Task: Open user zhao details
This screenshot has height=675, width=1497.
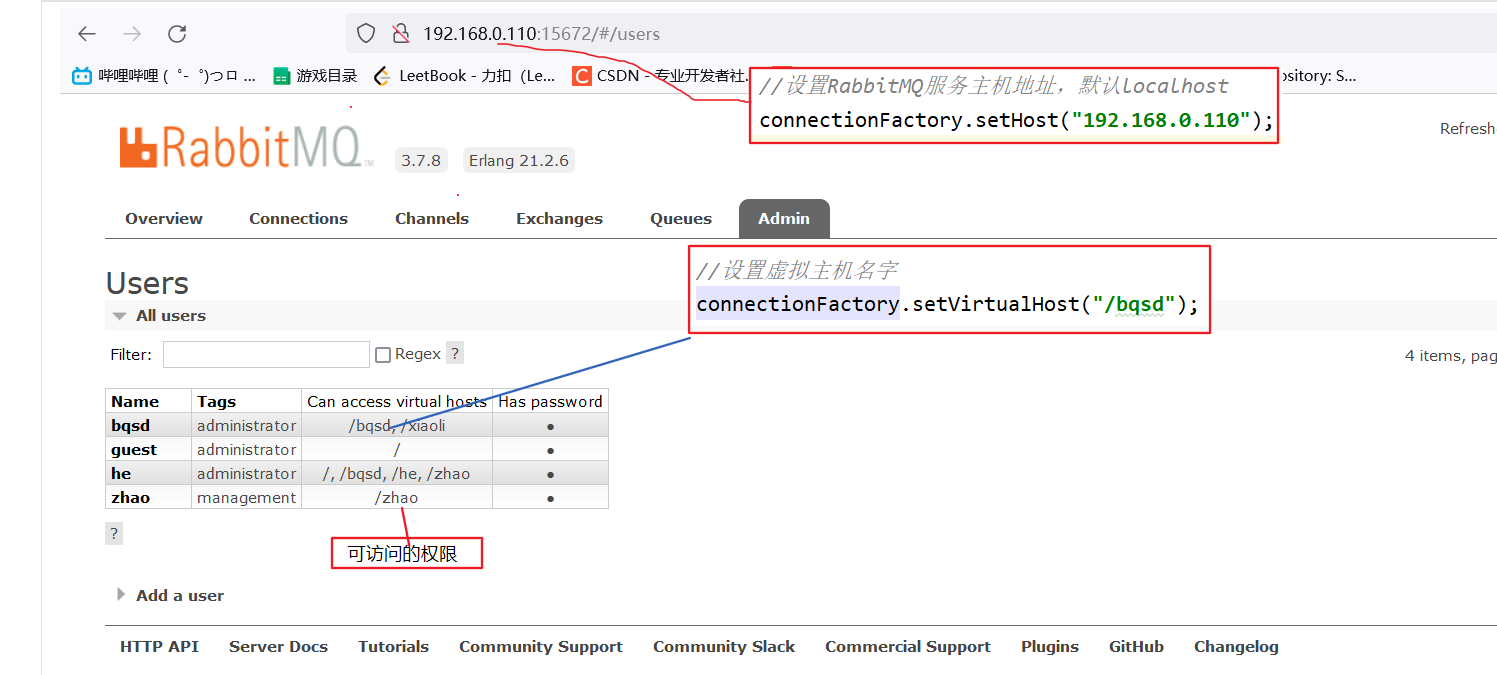Action: tap(130, 498)
